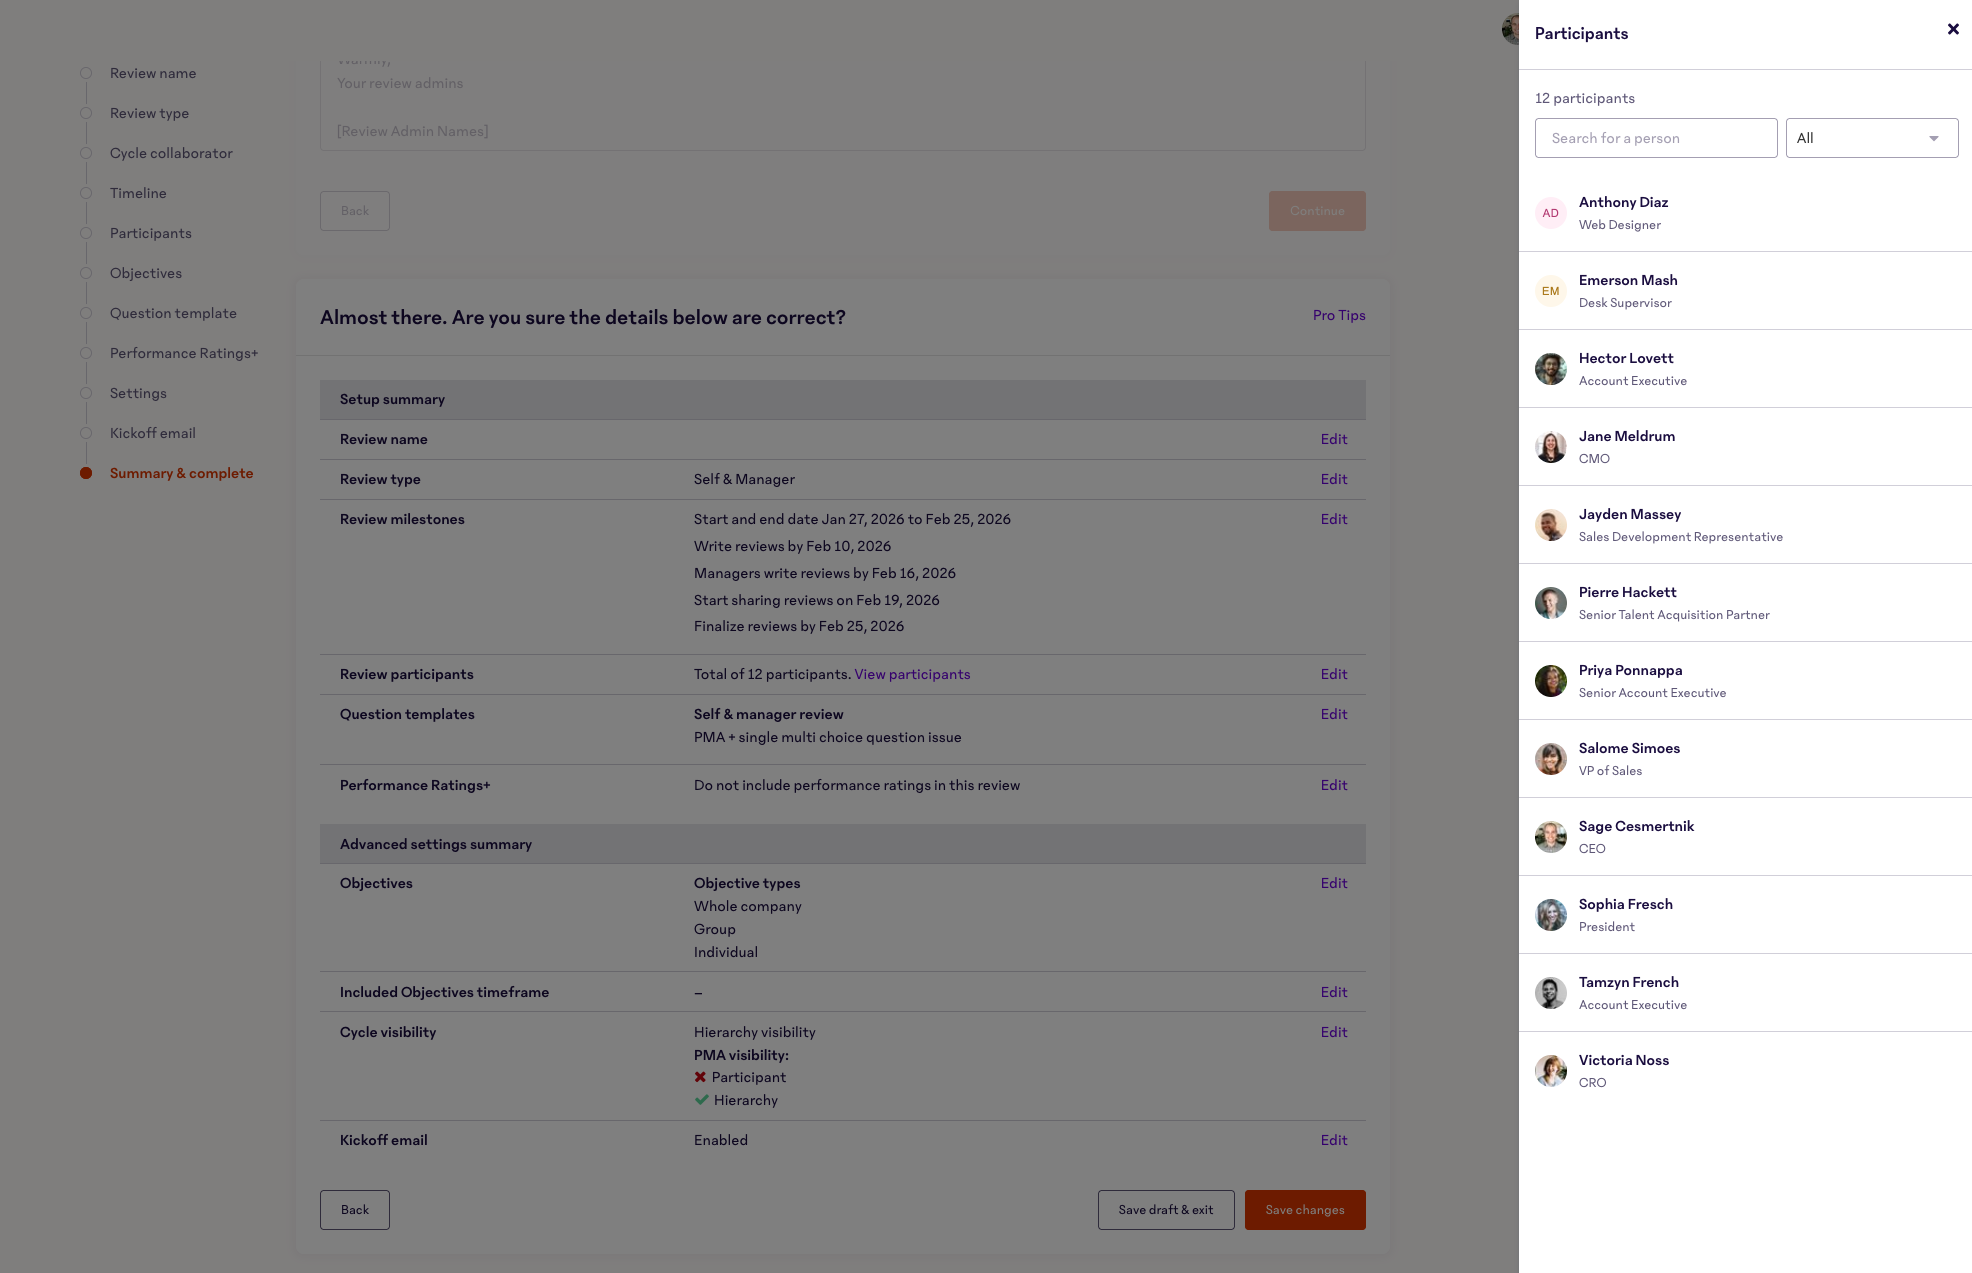Click Save changes button
Viewport: 1972px width, 1273px height.
[x=1304, y=1210]
